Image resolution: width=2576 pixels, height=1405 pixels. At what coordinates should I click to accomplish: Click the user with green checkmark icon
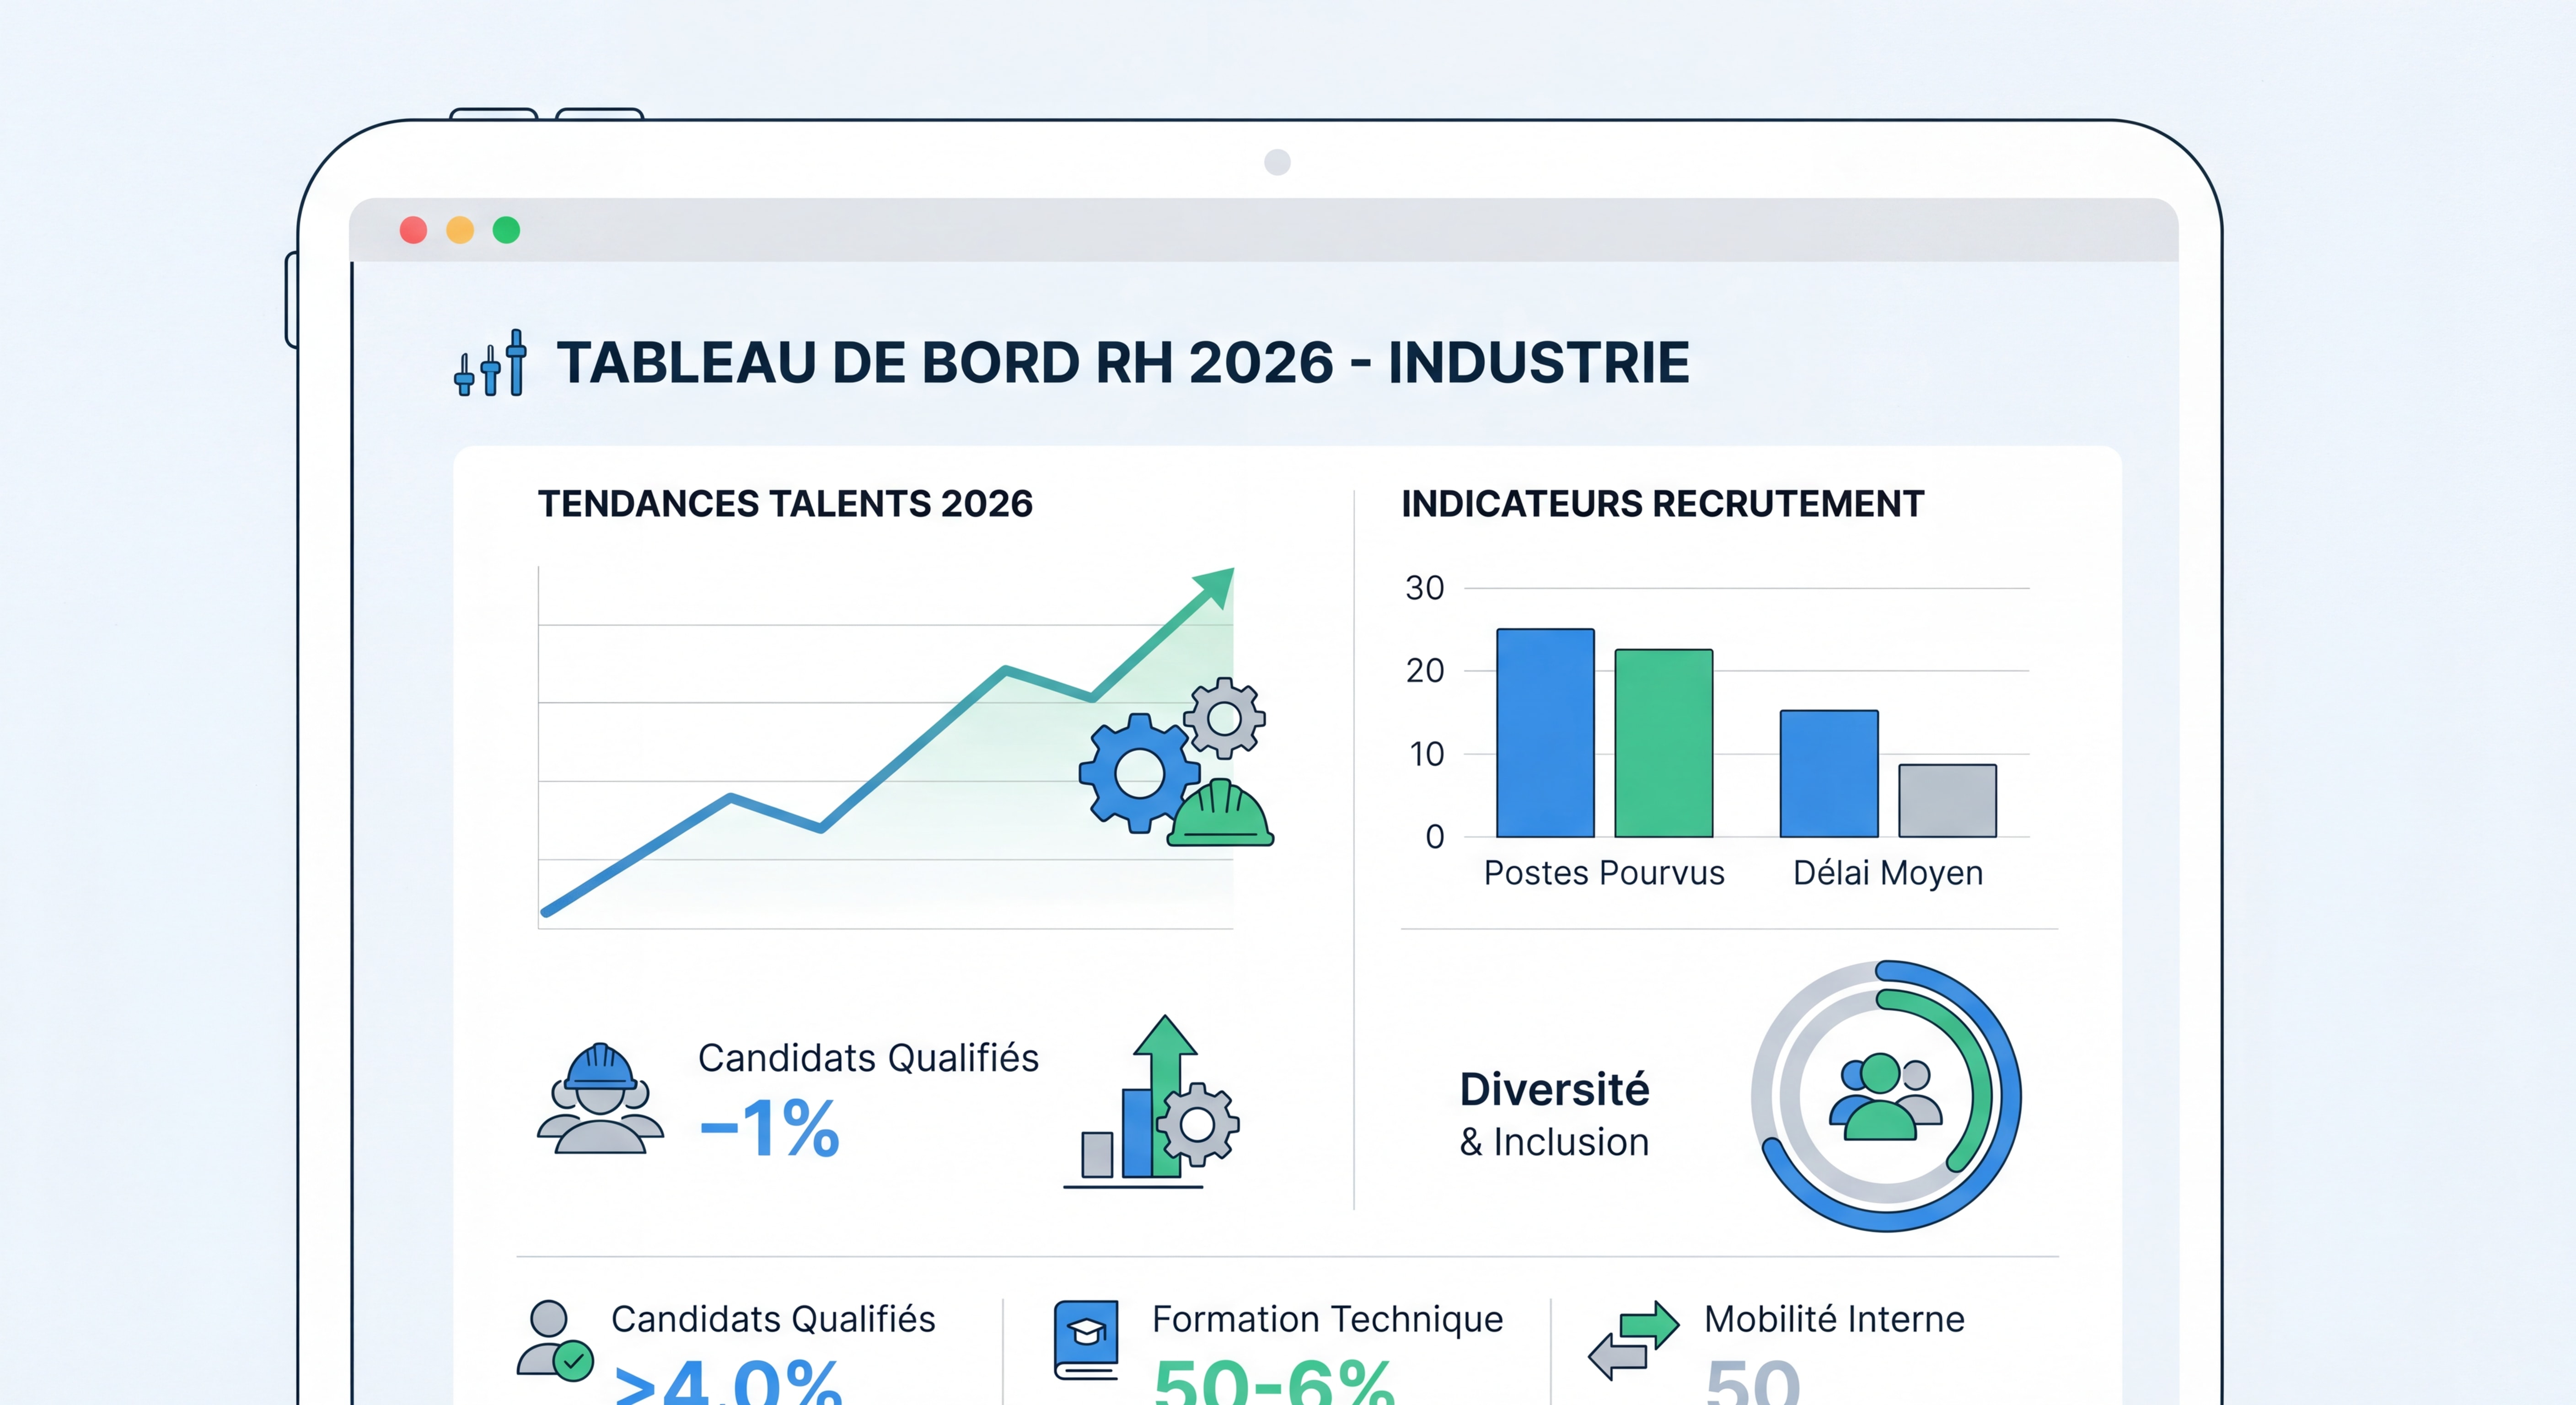[555, 1341]
